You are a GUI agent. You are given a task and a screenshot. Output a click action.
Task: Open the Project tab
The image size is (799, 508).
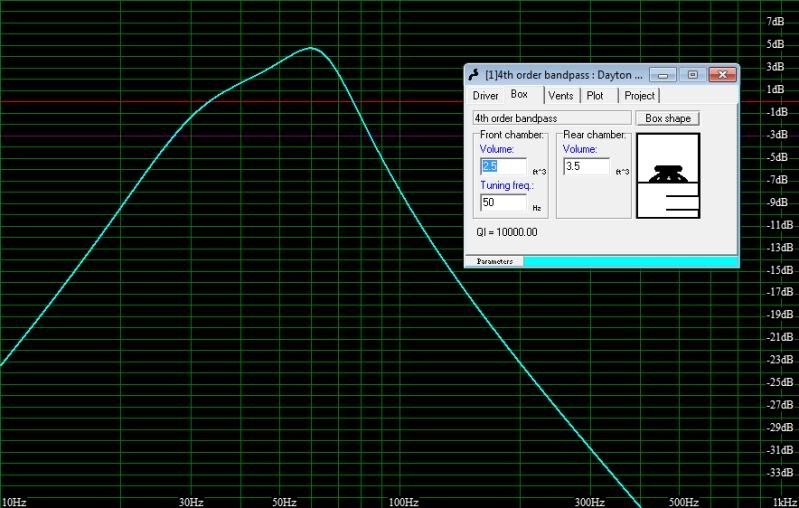click(x=639, y=95)
